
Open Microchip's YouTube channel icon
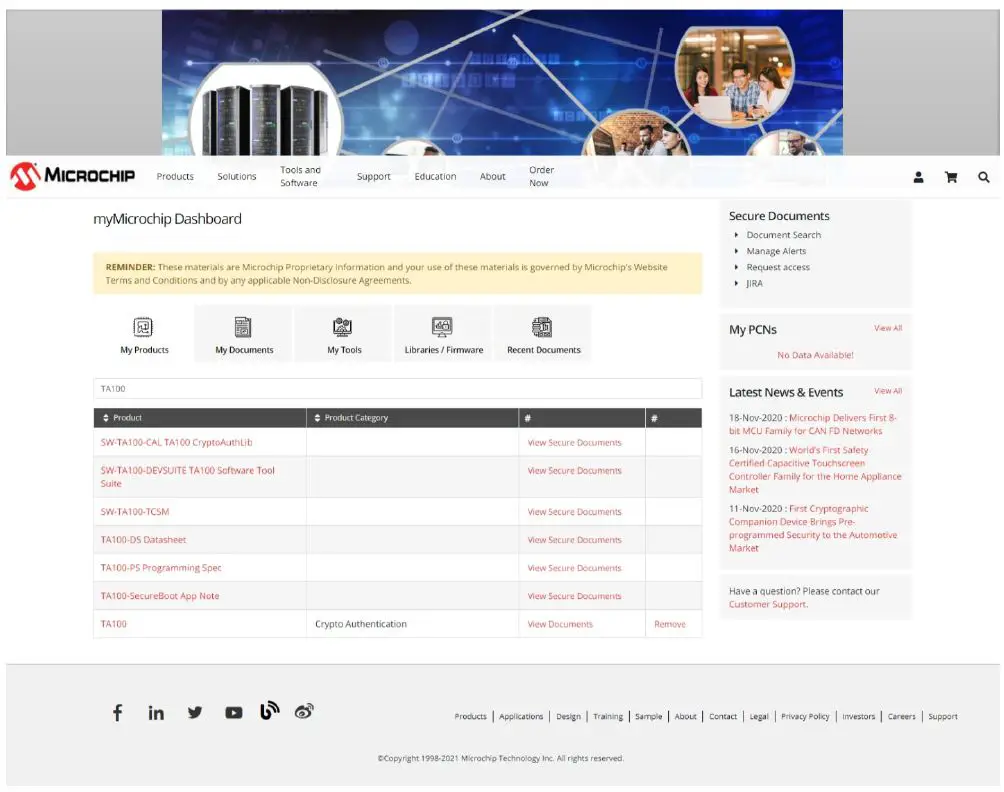coord(234,713)
